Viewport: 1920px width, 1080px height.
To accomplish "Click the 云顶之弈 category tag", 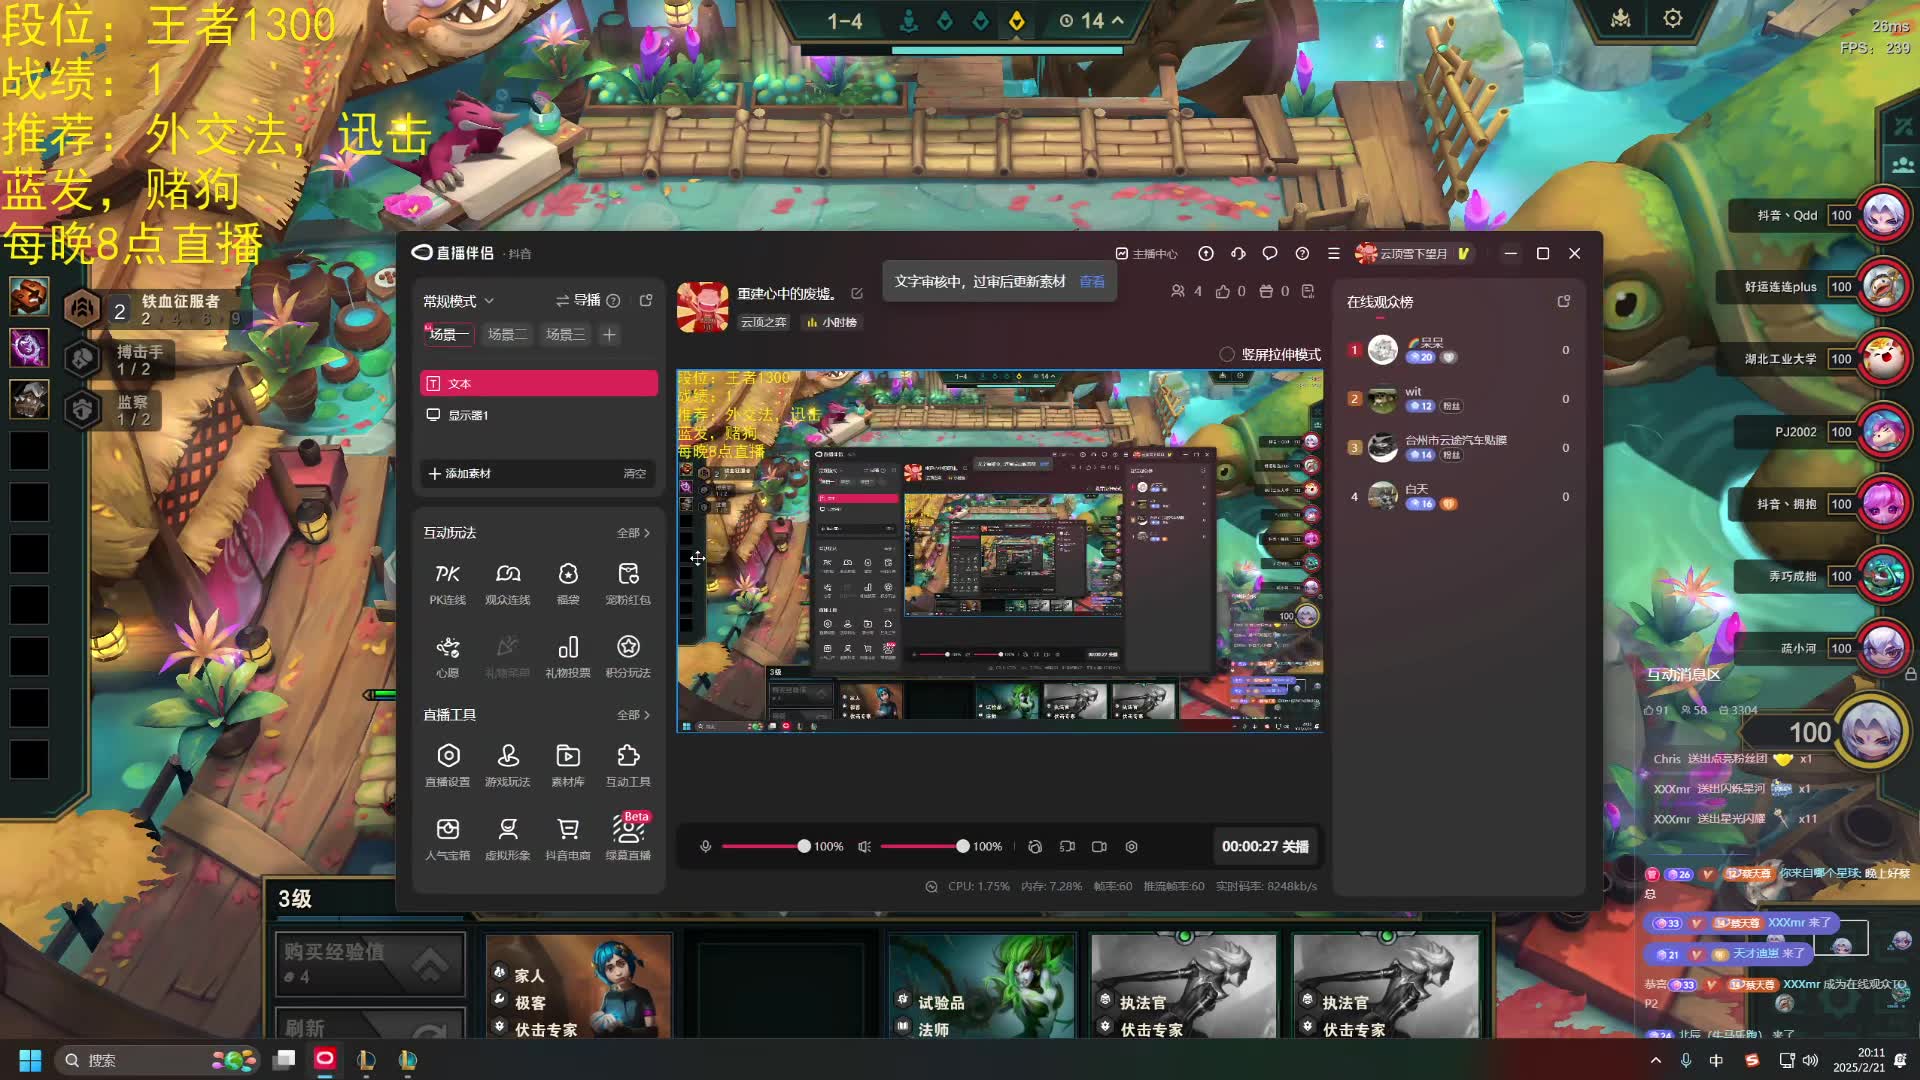I will (763, 322).
